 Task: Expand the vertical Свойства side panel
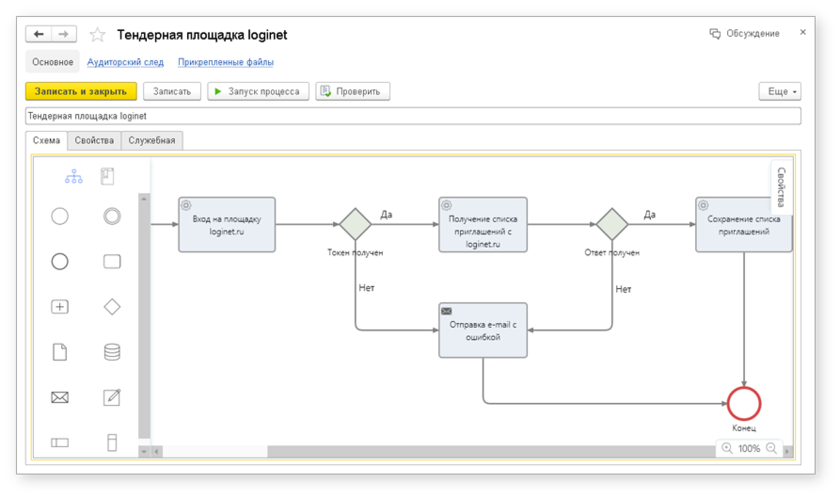(781, 187)
